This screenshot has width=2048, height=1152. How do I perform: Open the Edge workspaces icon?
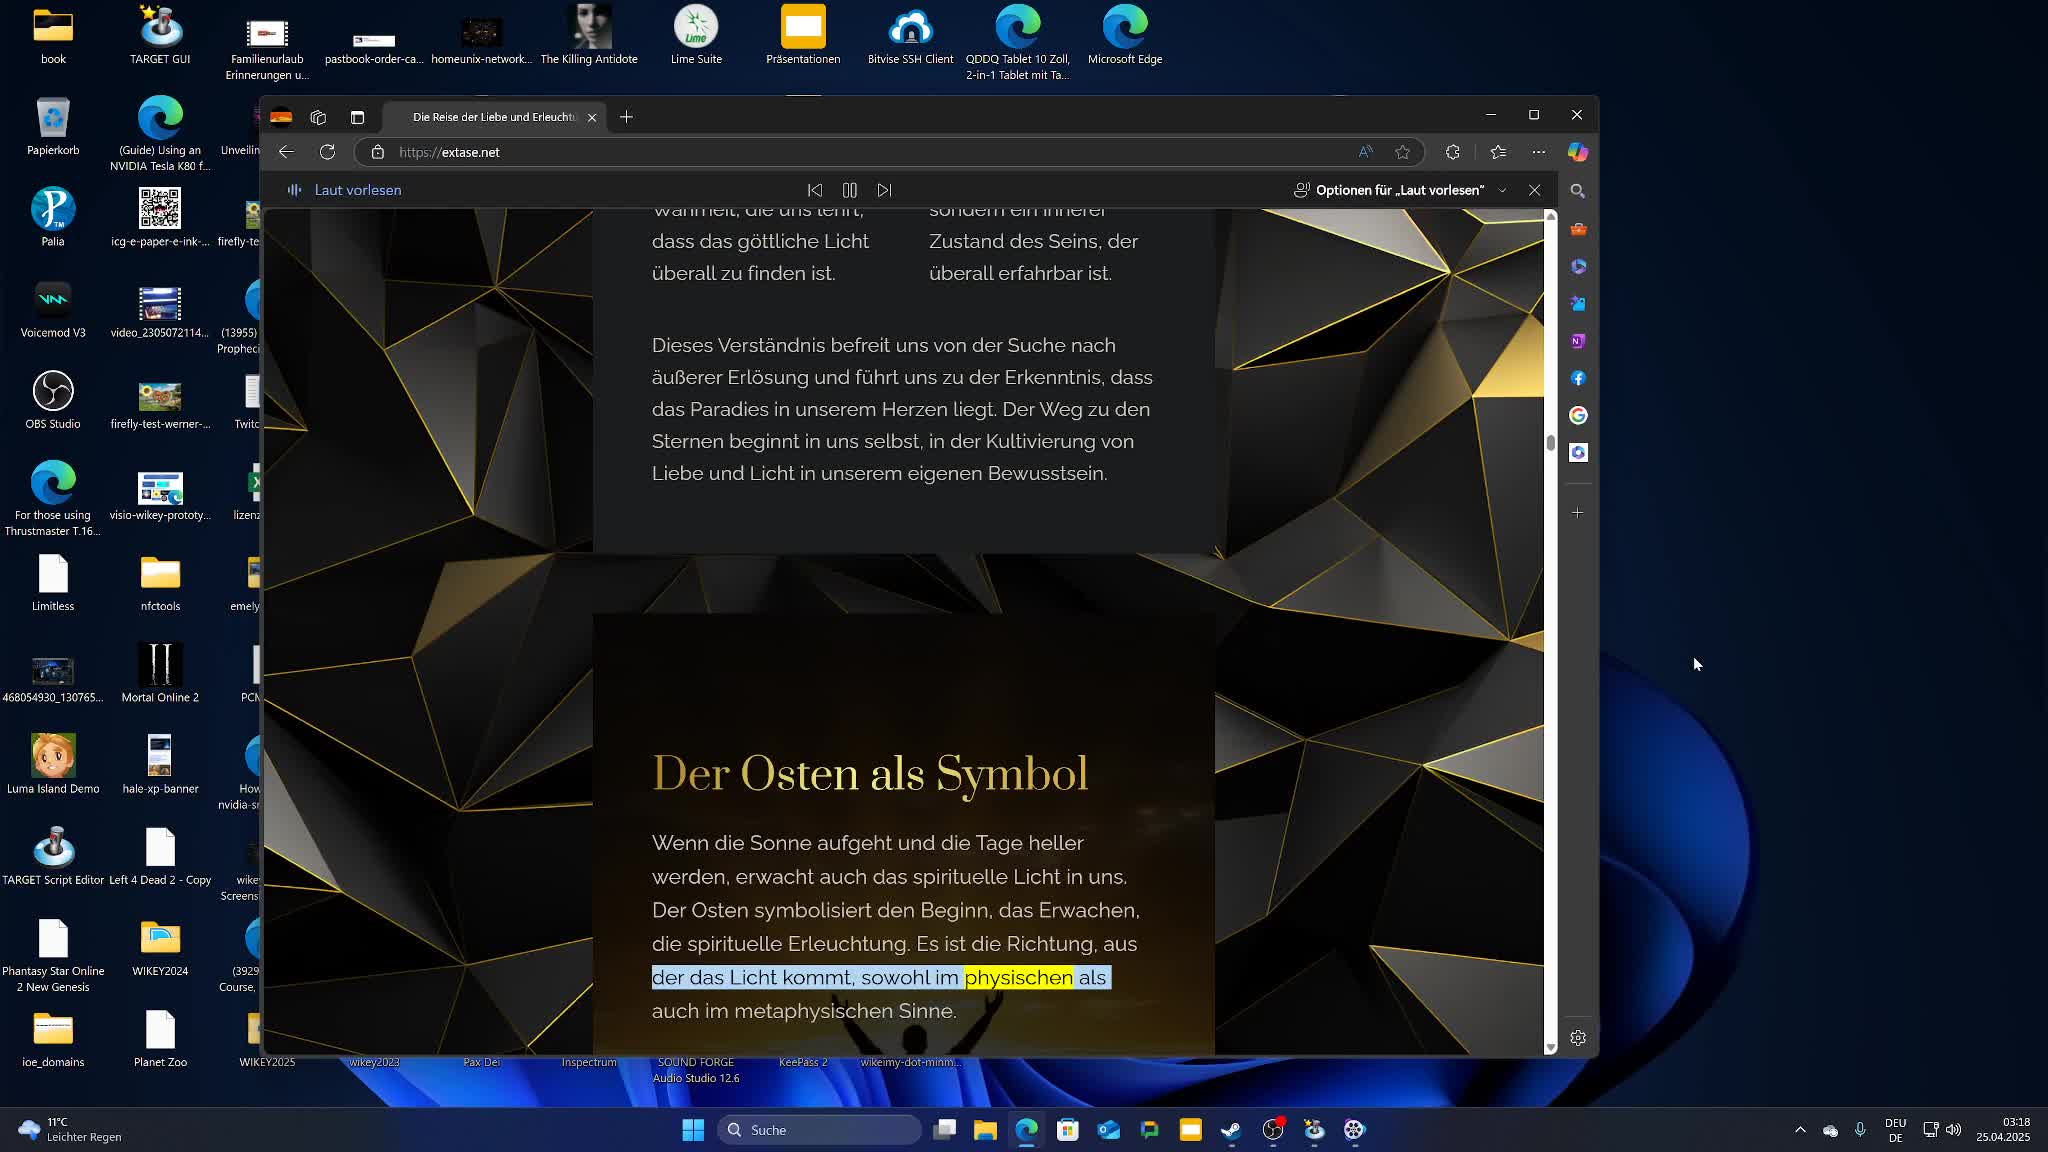click(318, 117)
